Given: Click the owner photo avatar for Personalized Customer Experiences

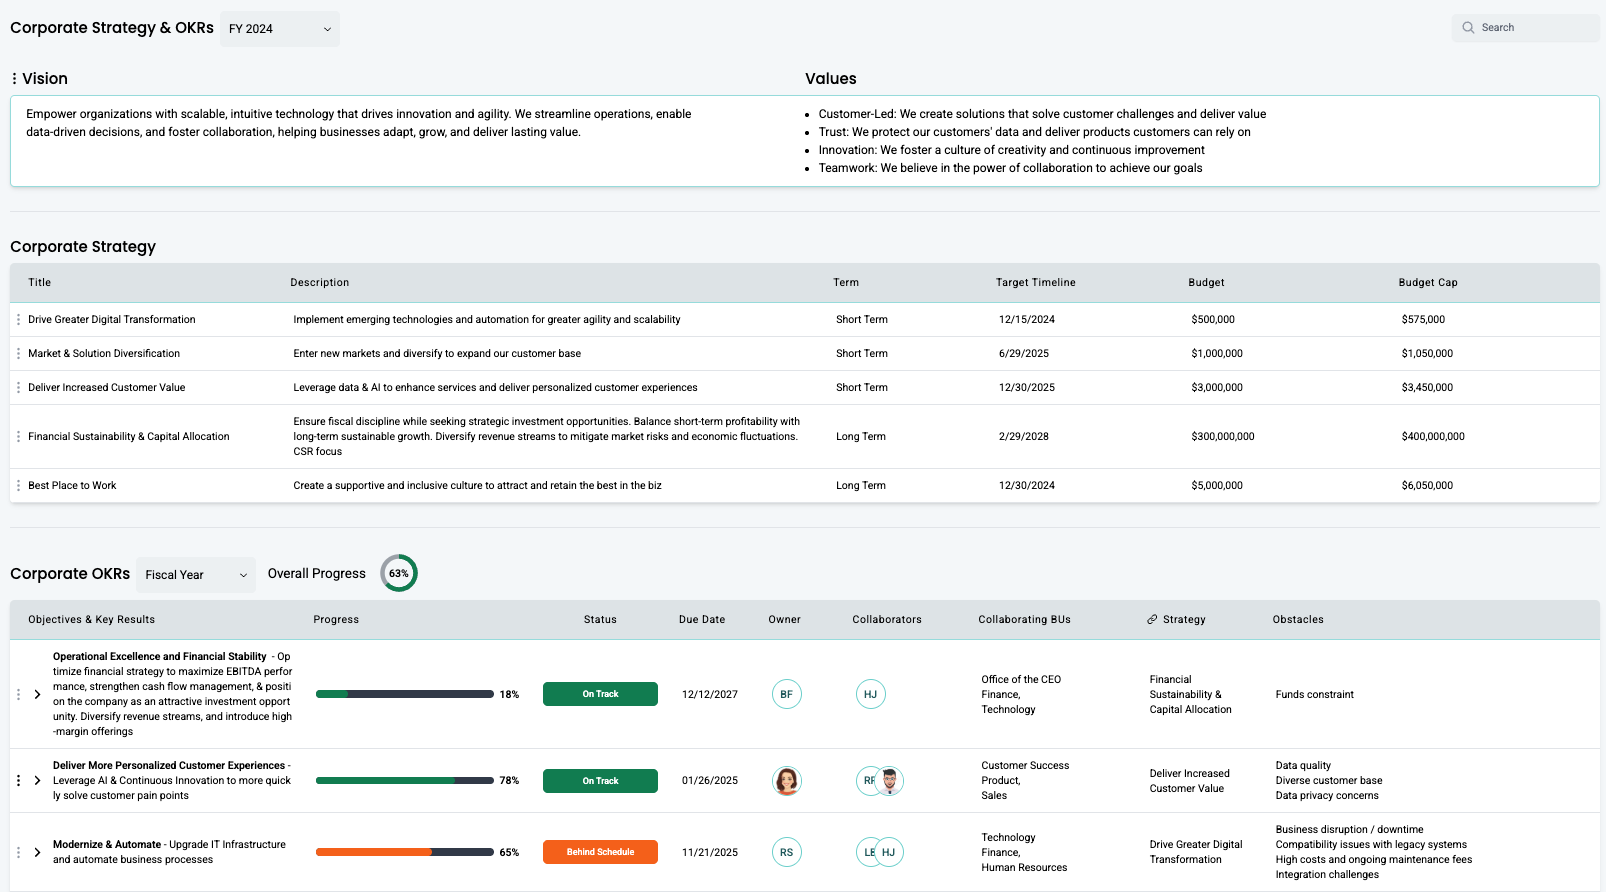Looking at the screenshot, I should click(x=786, y=781).
